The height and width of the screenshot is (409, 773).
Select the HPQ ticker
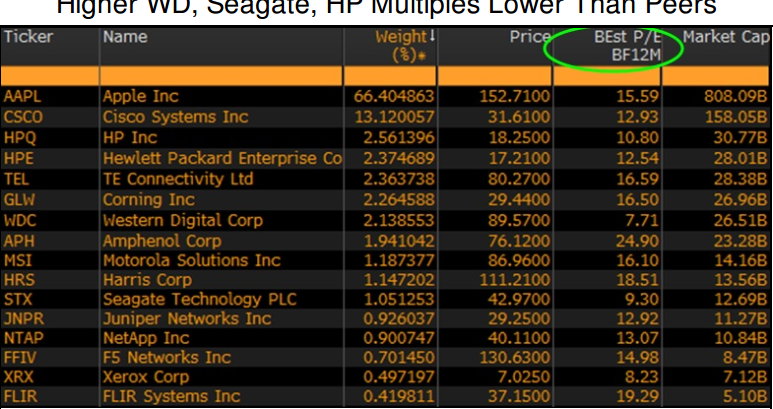click(20, 137)
